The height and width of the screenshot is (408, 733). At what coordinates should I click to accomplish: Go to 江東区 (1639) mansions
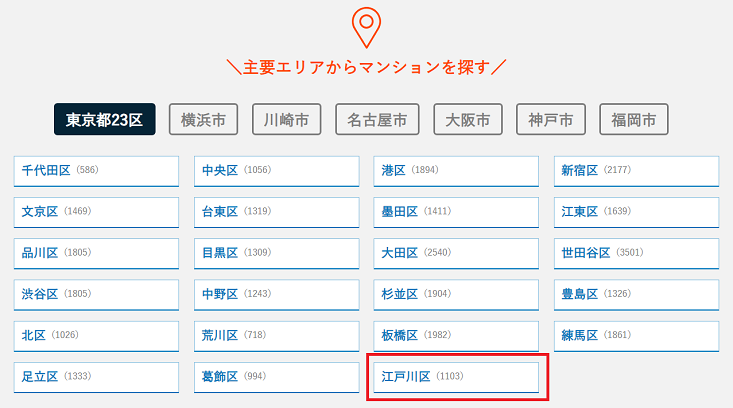point(637,212)
